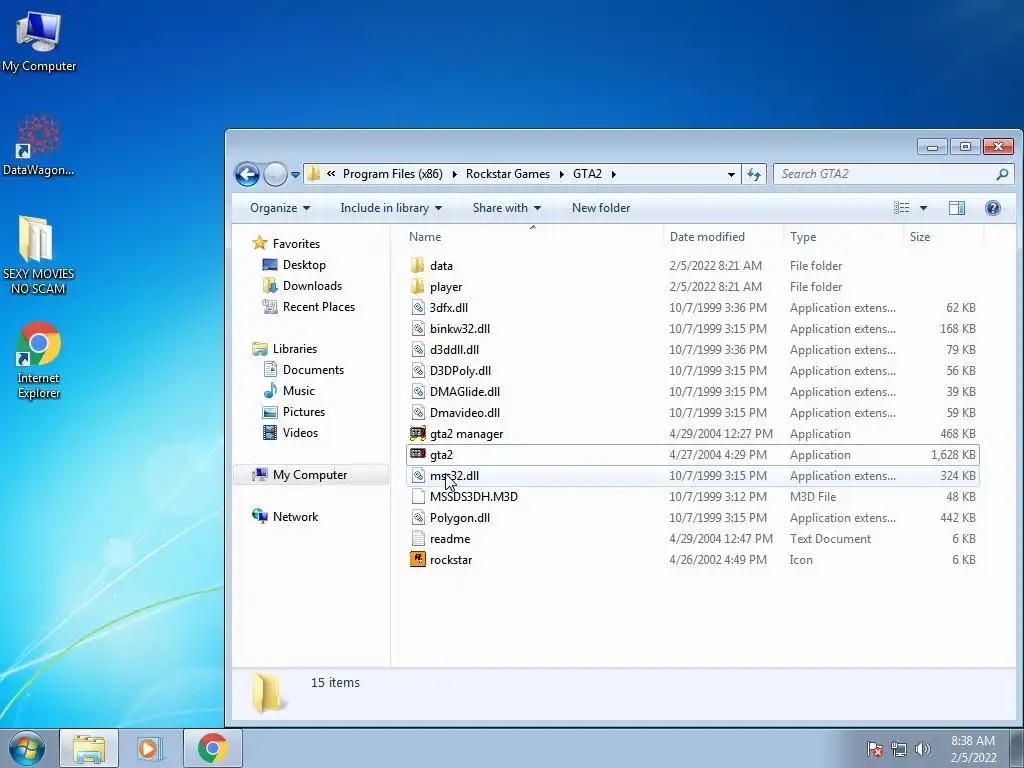Viewport: 1024px width, 768px height.
Task: Open the Organize menu
Action: pos(280,208)
